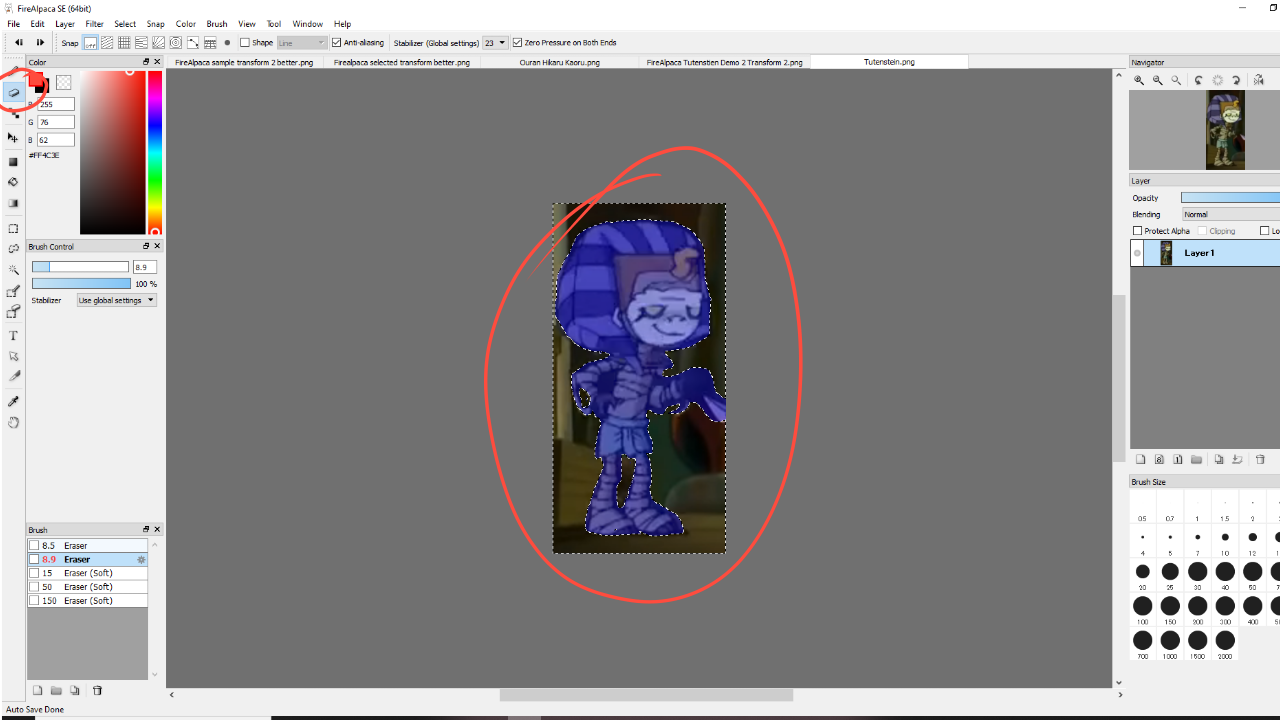Click the G color value field

[56, 122]
